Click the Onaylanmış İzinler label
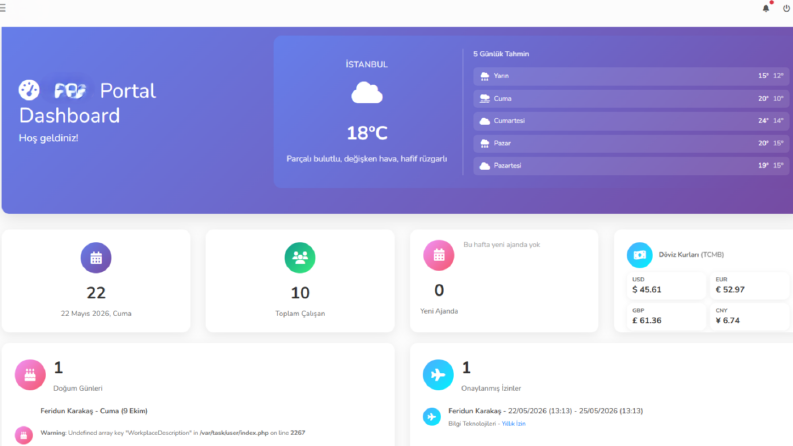The width and height of the screenshot is (793, 446). pyautogui.click(x=491, y=388)
